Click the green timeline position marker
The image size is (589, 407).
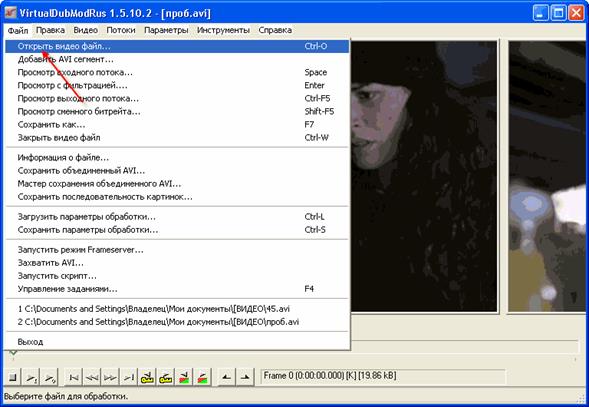(x=13, y=353)
